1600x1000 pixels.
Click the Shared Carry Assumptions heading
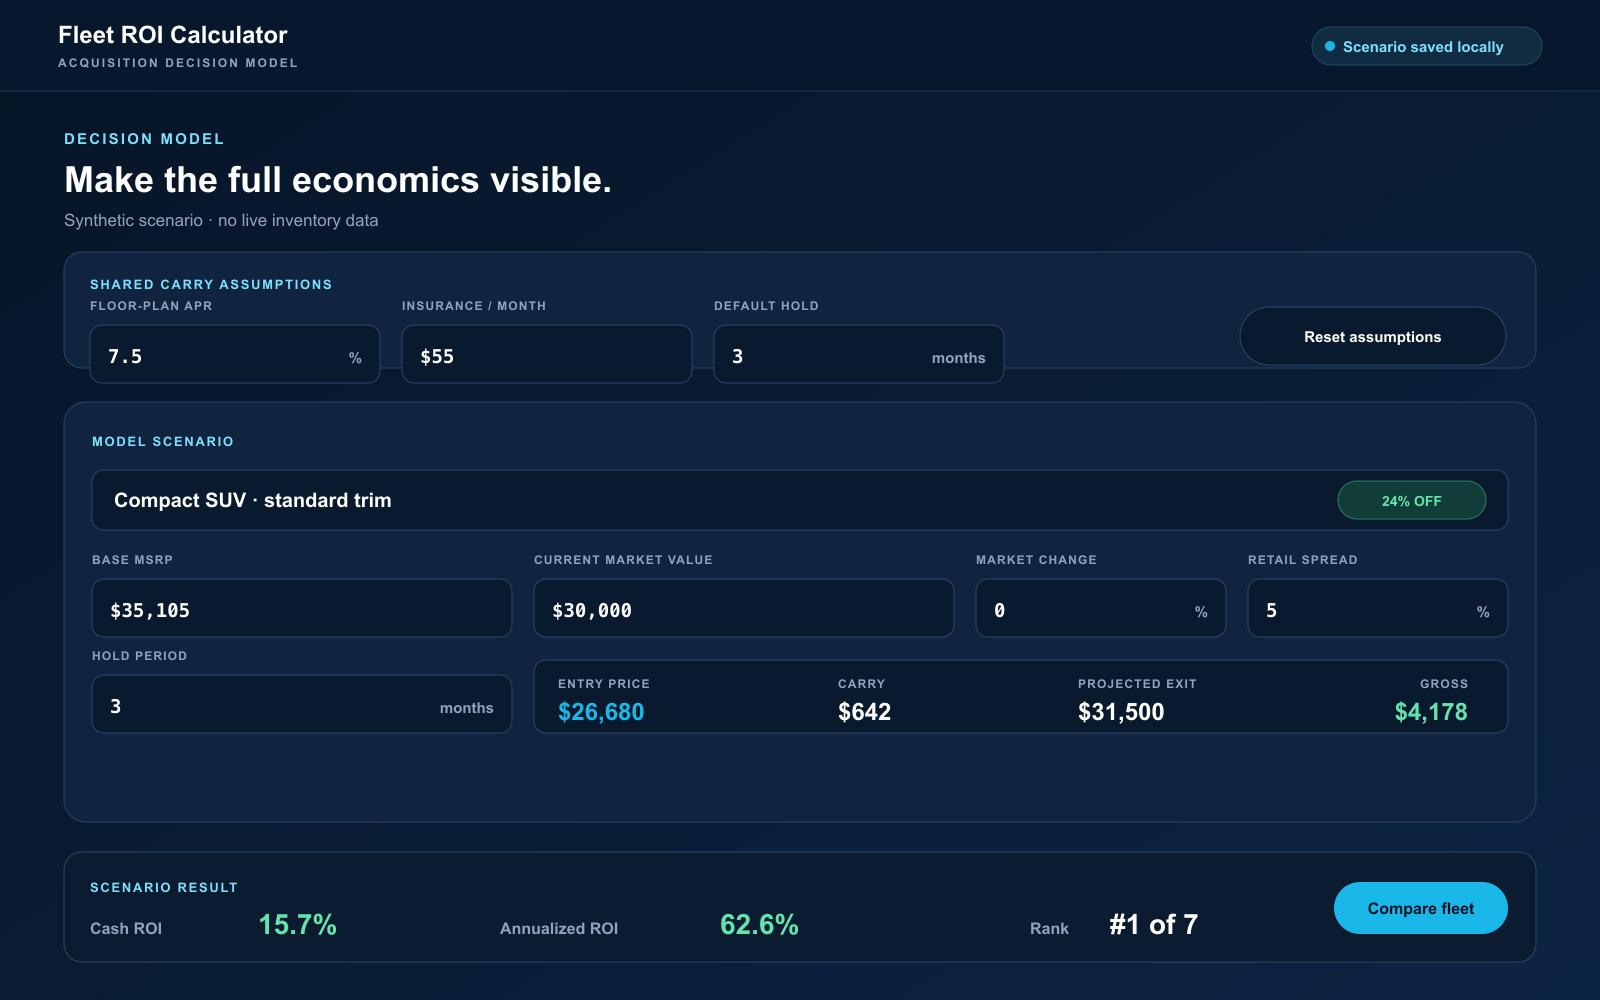click(211, 285)
